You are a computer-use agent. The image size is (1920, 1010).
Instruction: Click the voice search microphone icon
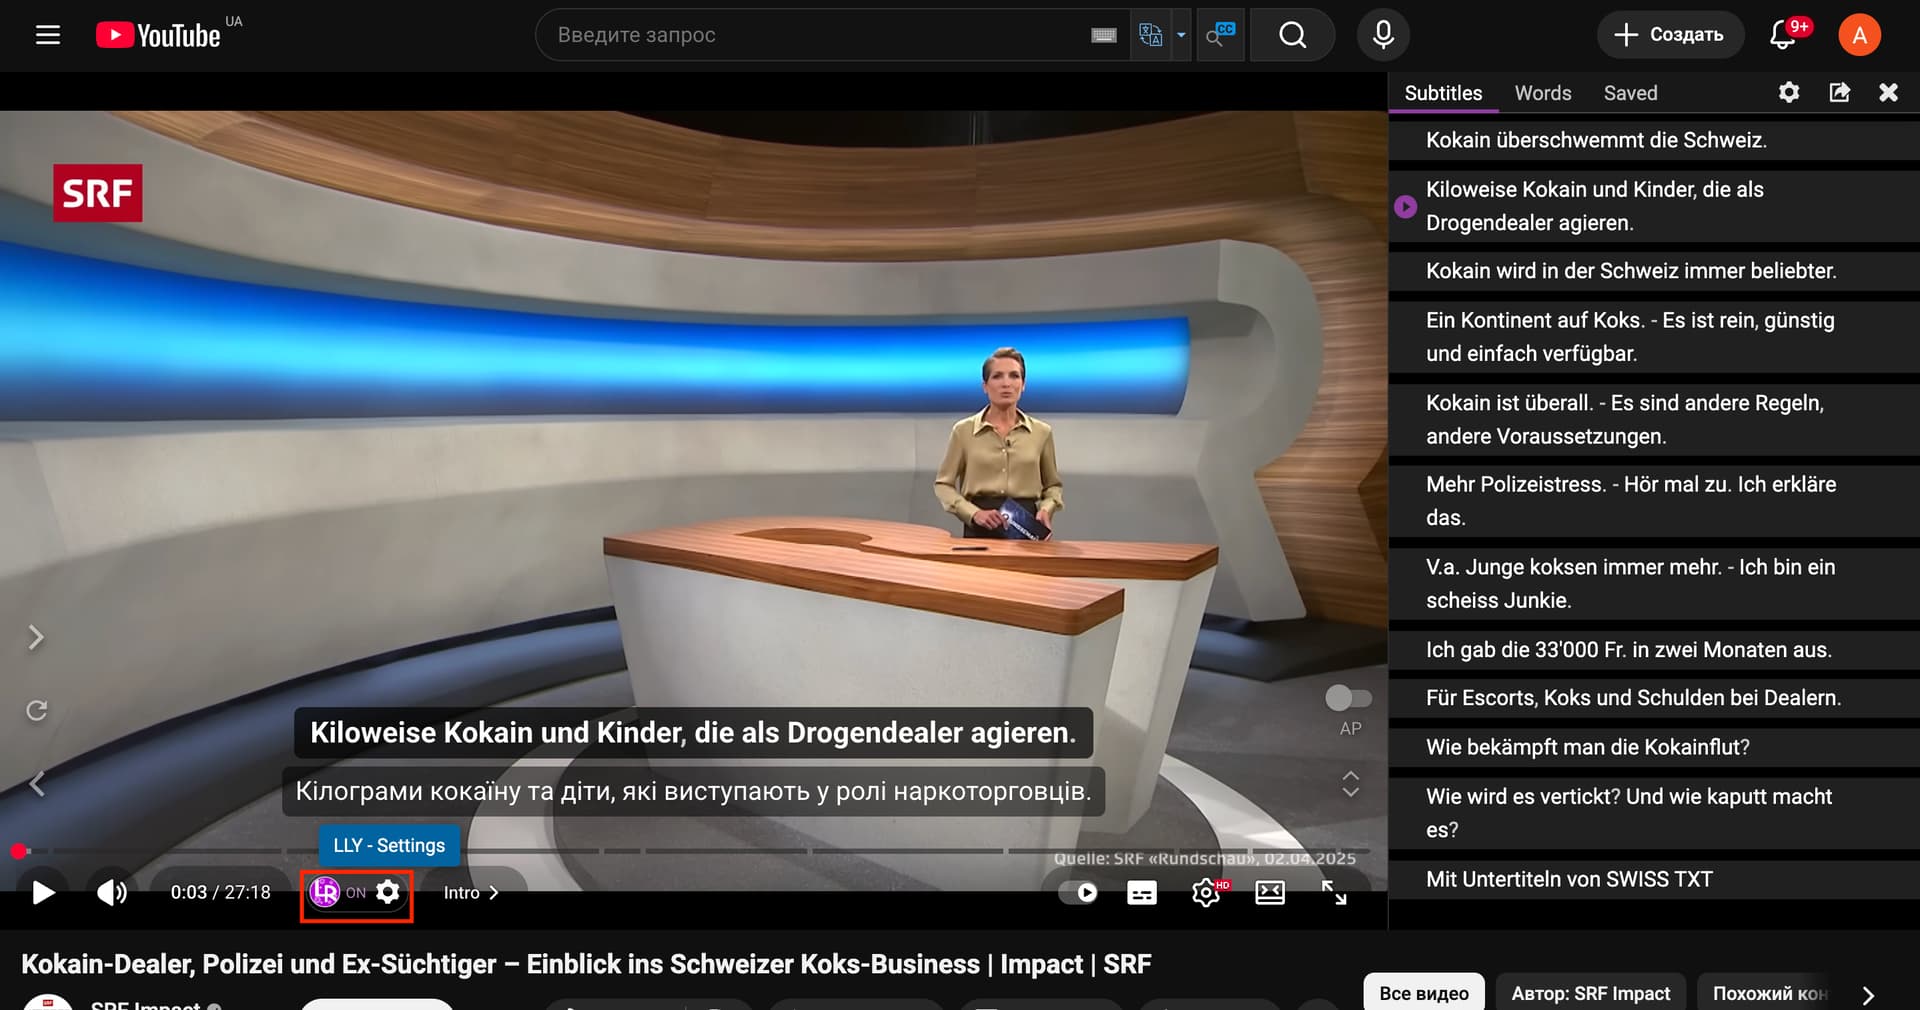tap(1383, 35)
